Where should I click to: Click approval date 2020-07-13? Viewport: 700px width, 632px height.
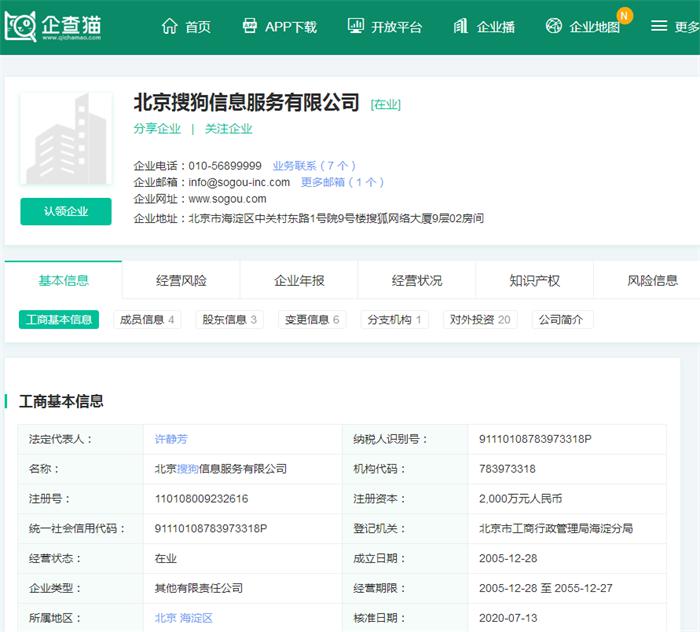(508, 618)
